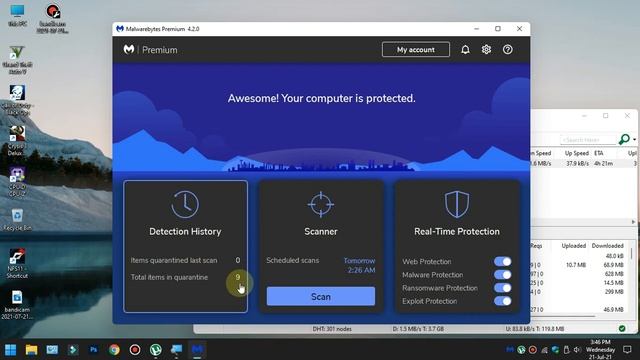Viewport: 640px width, 360px height.
Task: Disable Ransomware Protection switch
Action: pos(502,288)
